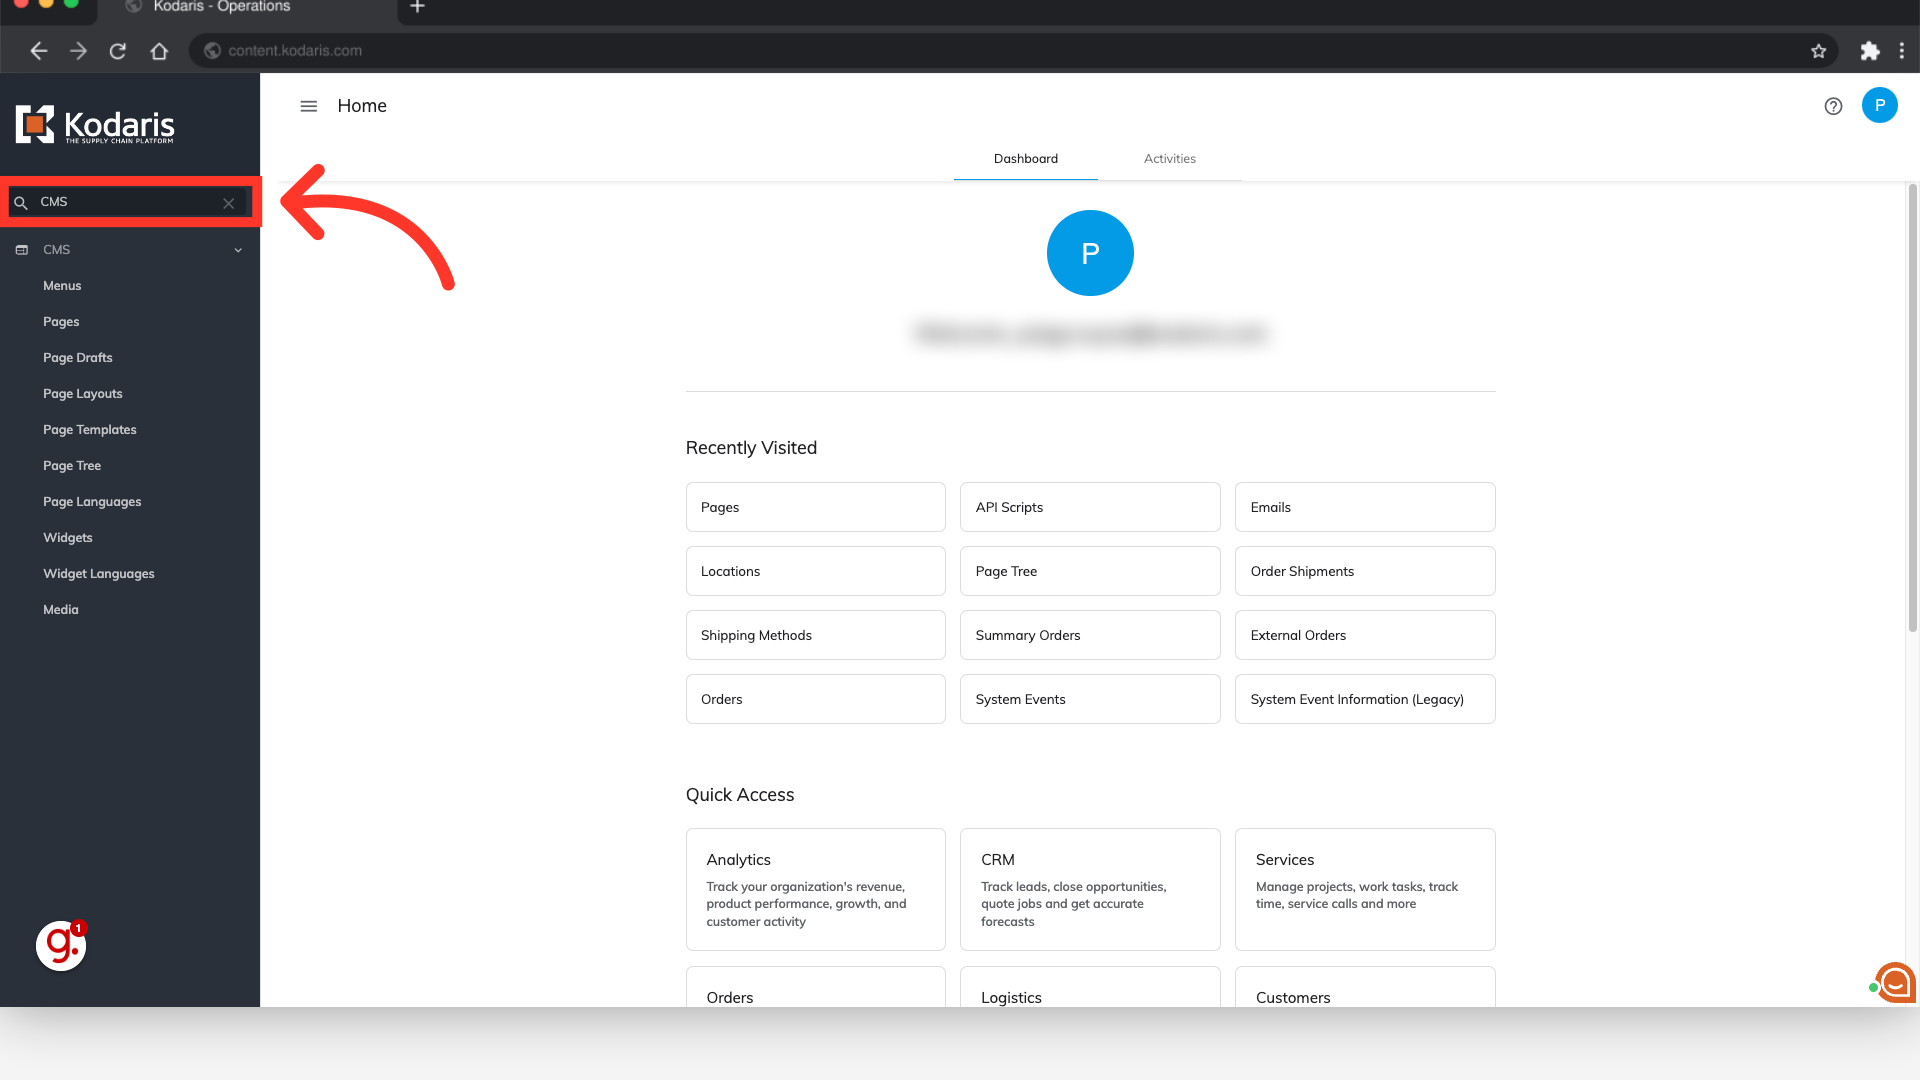Image resolution: width=1920 pixels, height=1080 pixels.
Task: Open Widgets from the CMS menu
Action: (x=68, y=538)
